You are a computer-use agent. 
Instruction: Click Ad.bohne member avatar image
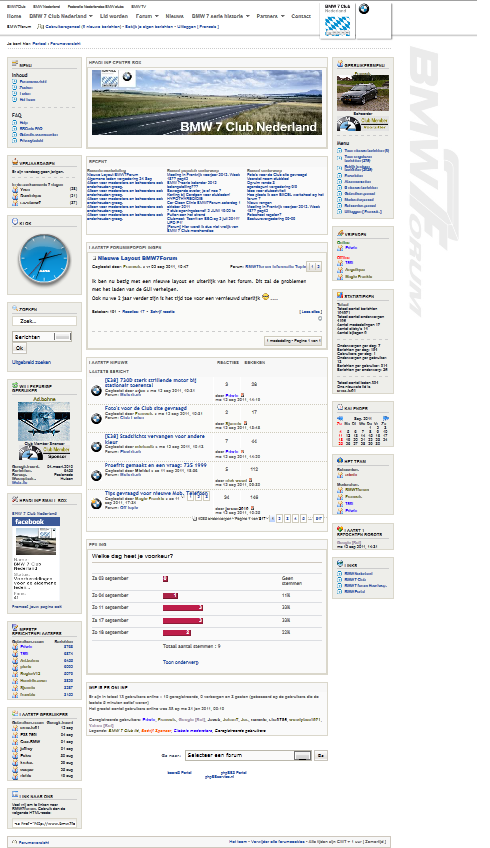(x=44, y=422)
